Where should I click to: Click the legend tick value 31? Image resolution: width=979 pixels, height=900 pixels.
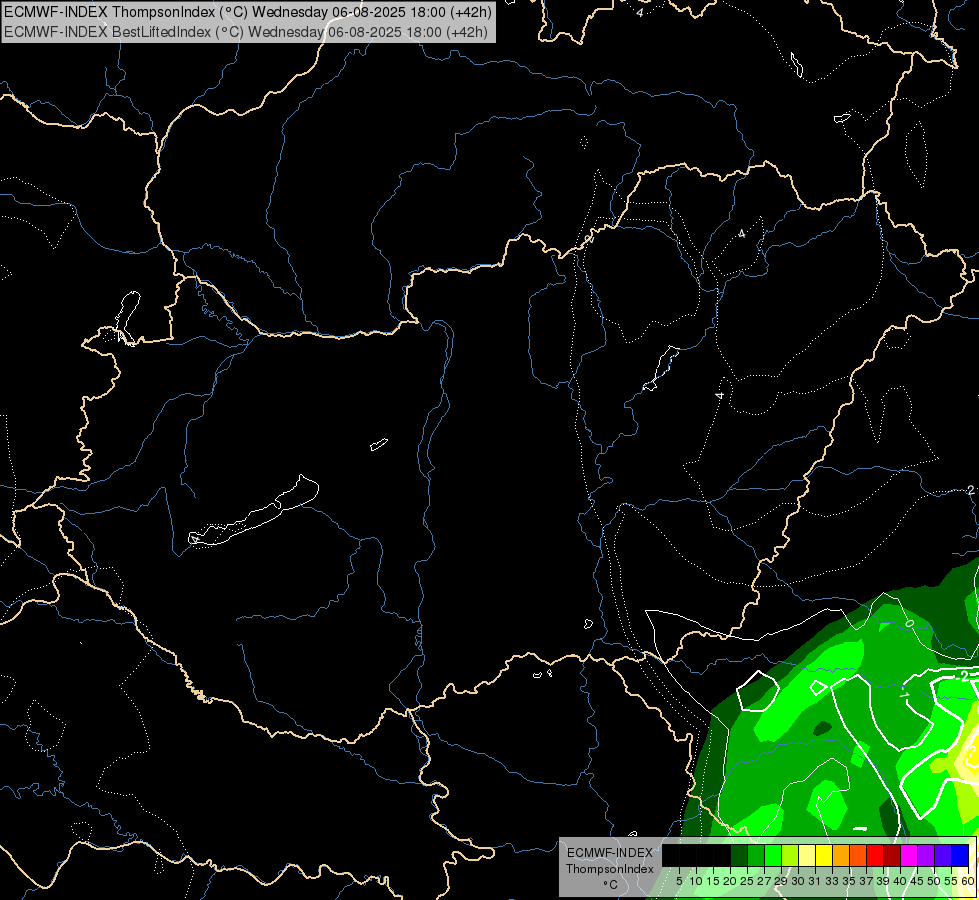pyautogui.click(x=815, y=881)
